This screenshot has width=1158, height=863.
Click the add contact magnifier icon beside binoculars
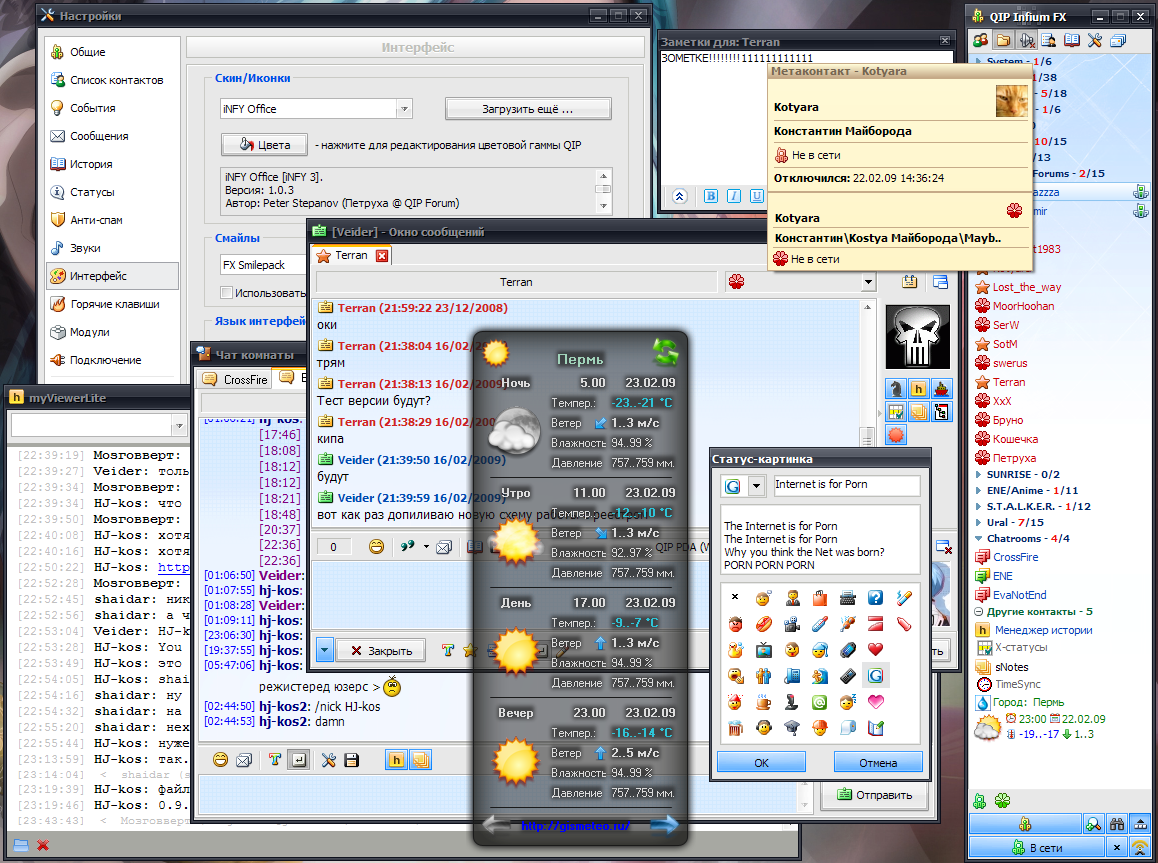1094,824
